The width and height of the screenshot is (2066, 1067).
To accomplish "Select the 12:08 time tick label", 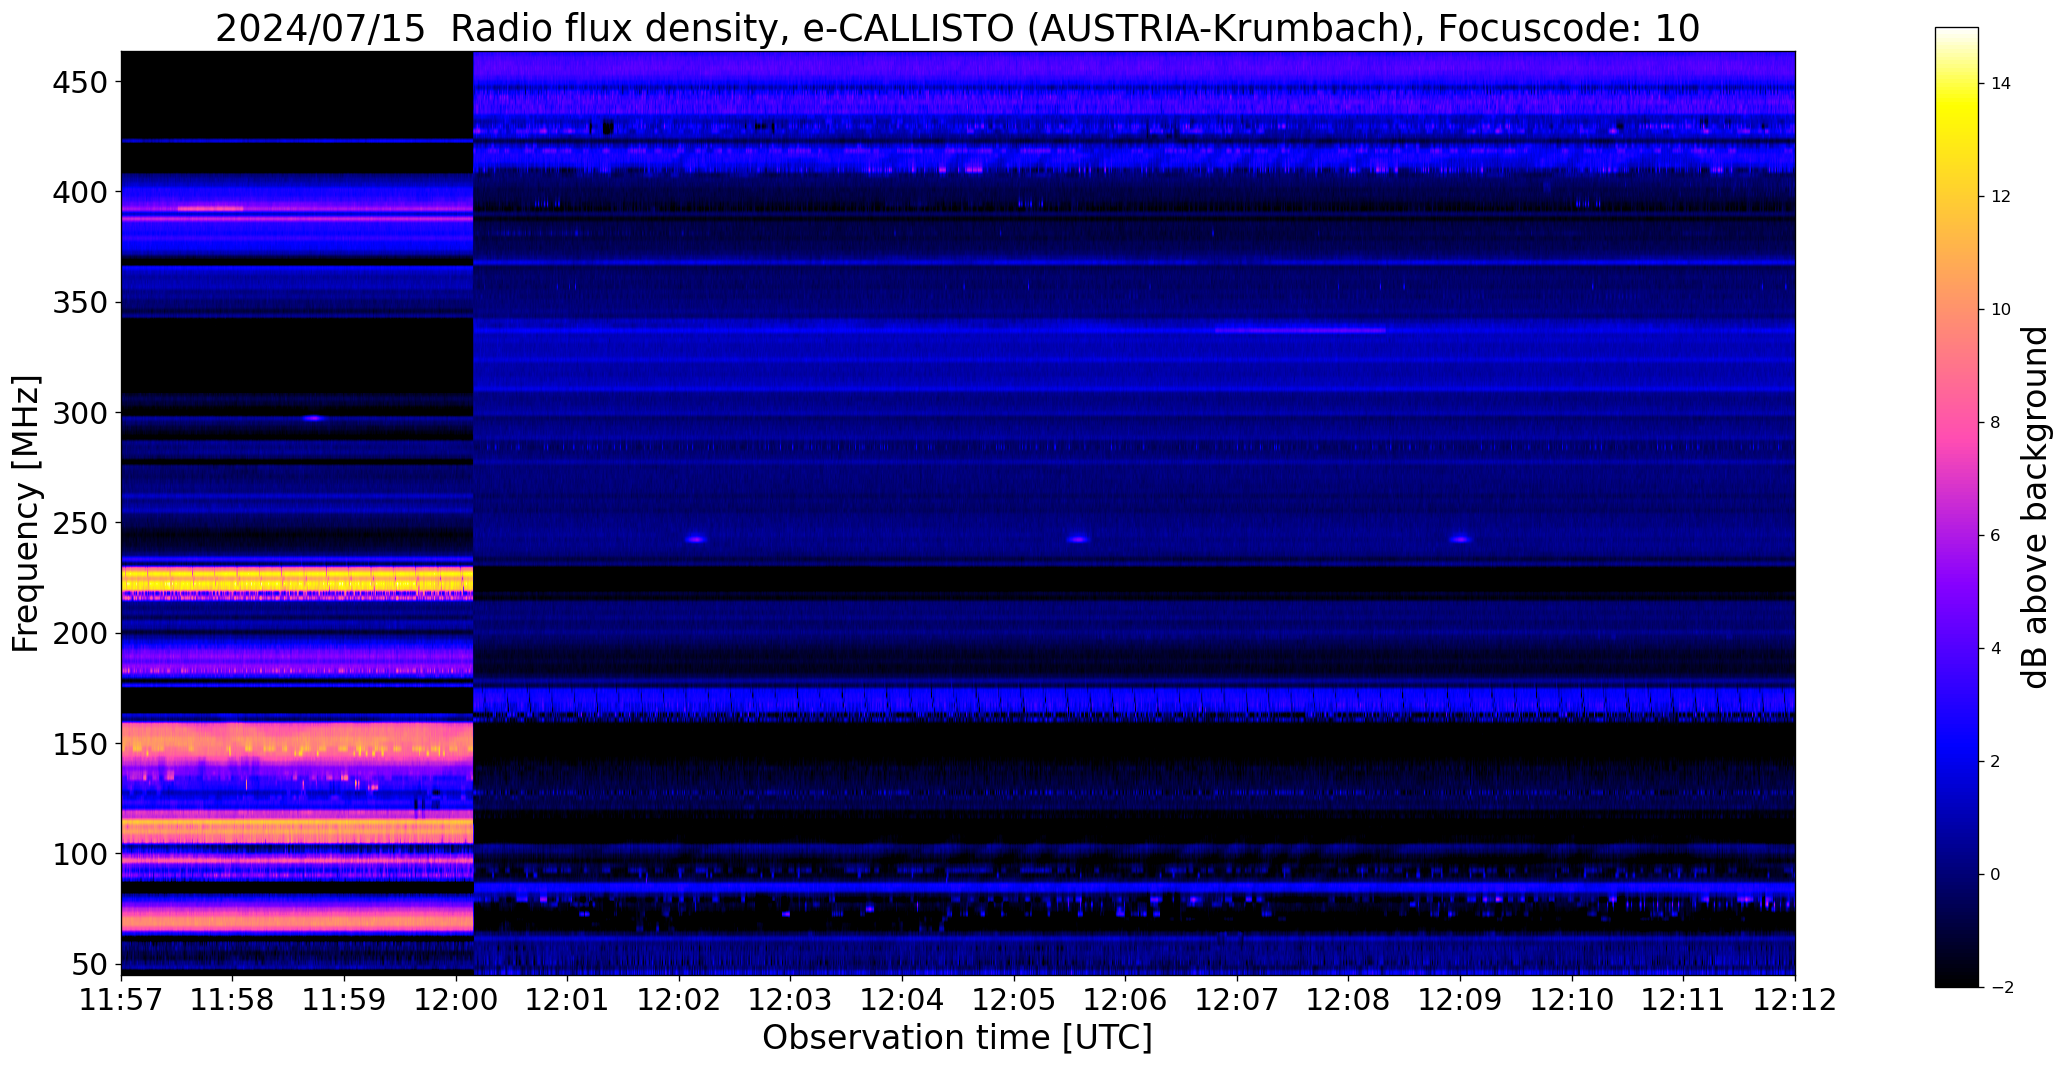I will point(1349,999).
